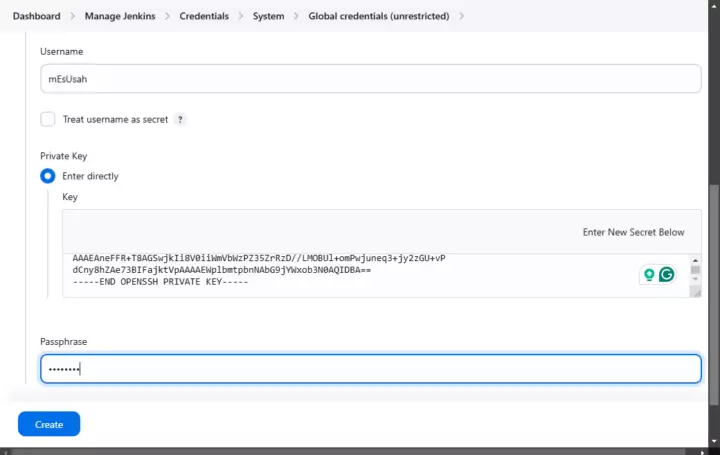Expand chevron after Global credentials breadcrumb
The image size is (720, 455).
click(461, 16)
